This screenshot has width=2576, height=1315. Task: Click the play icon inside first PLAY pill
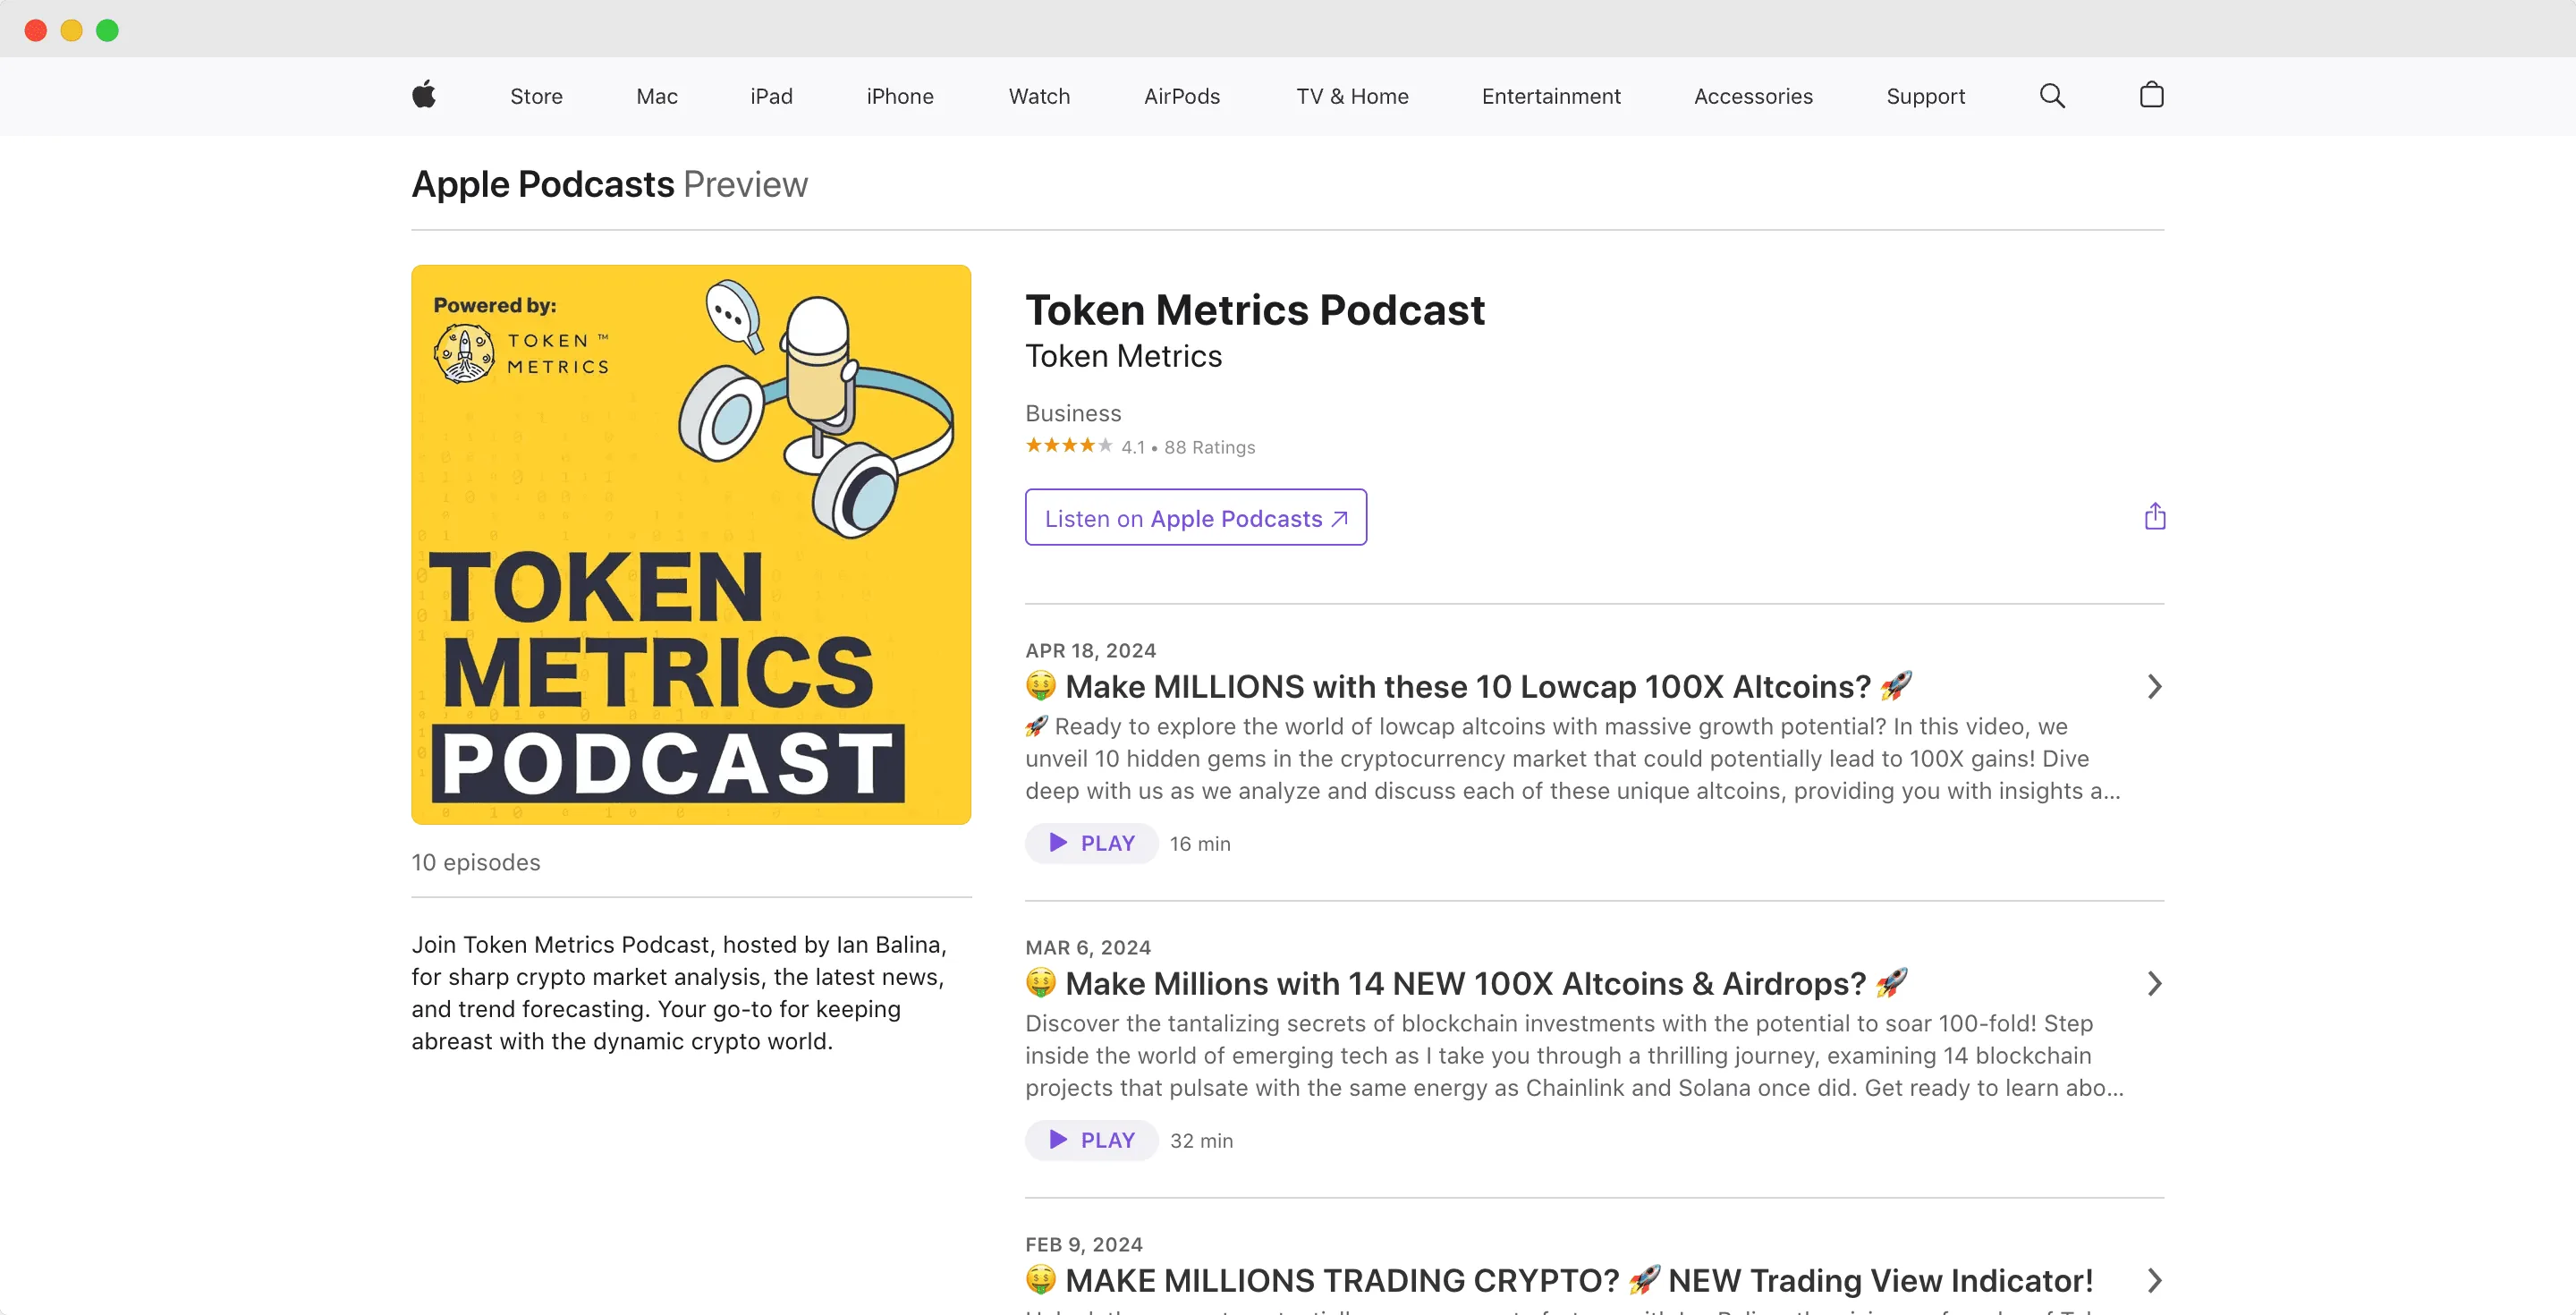(x=1059, y=843)
